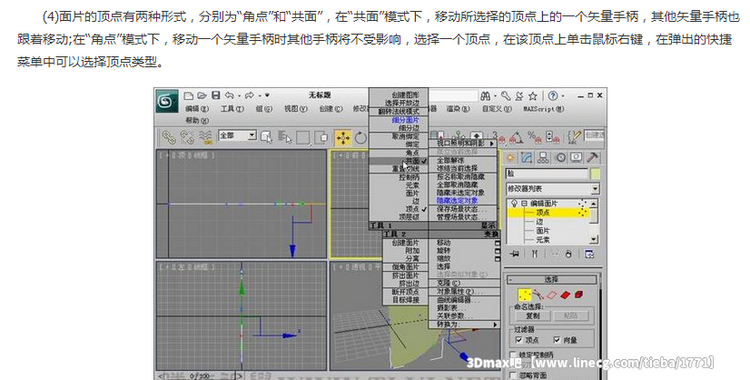Click the red Patch selection icon
This screenshot has width=750, height=380.
[x=565, y=295]
